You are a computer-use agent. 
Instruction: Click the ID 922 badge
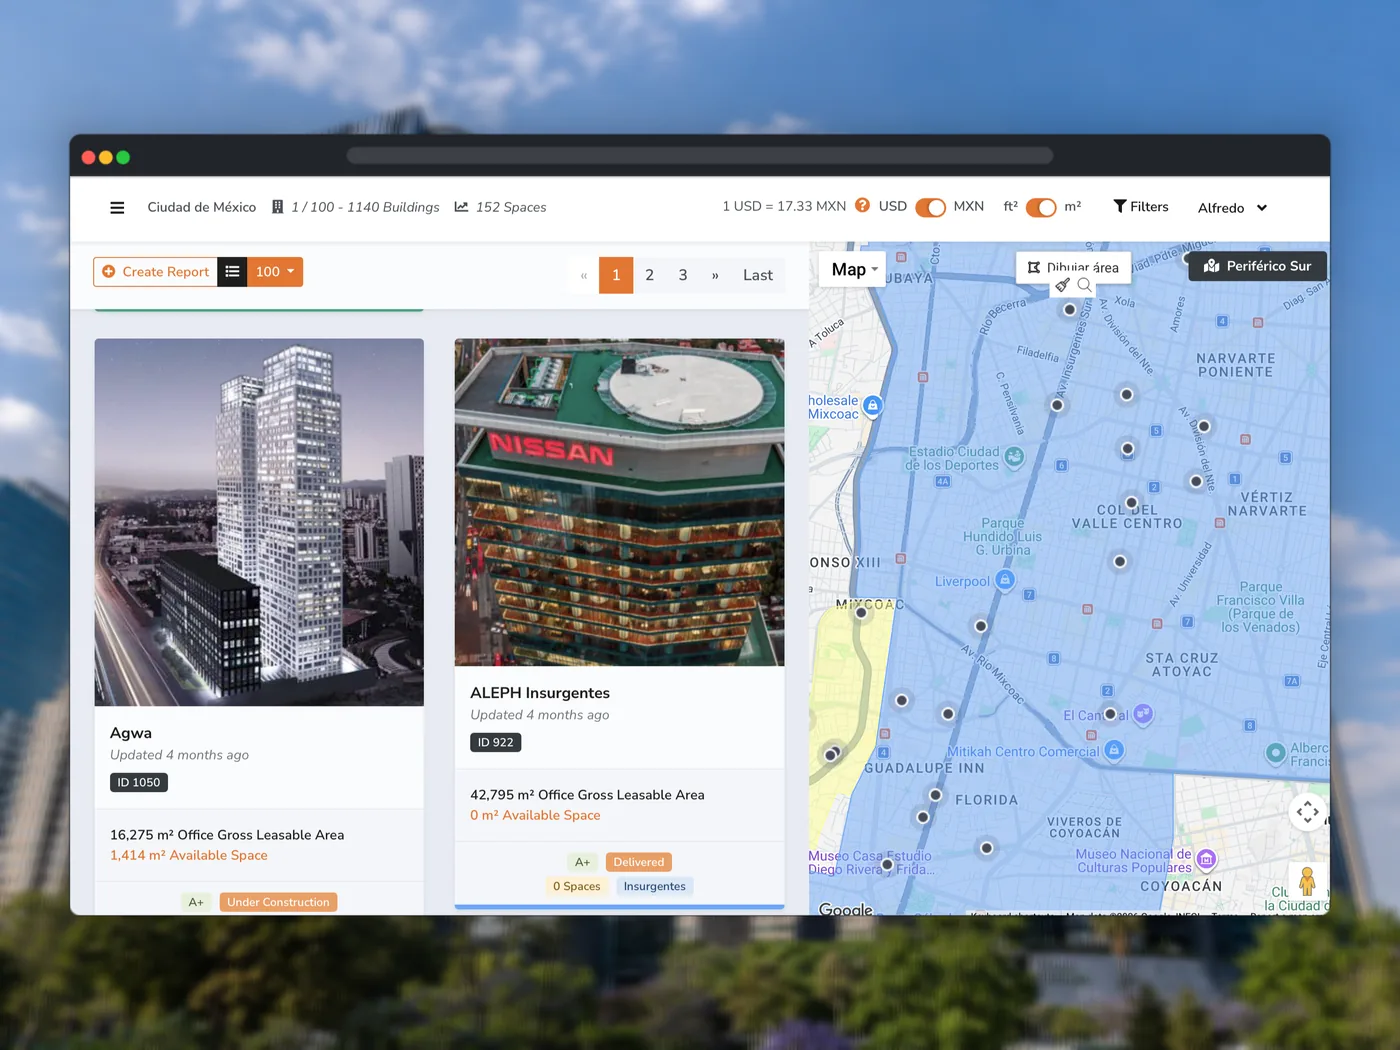point(495,742)
